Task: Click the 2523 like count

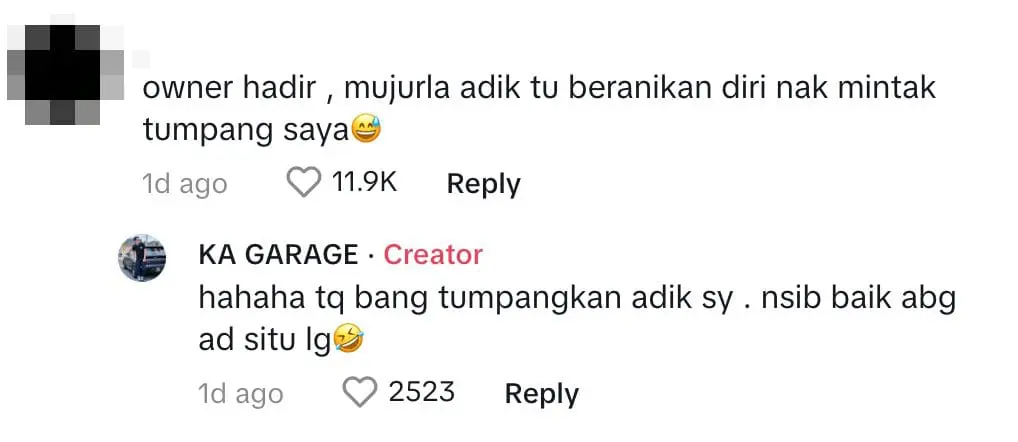Action: coord(421,392)
